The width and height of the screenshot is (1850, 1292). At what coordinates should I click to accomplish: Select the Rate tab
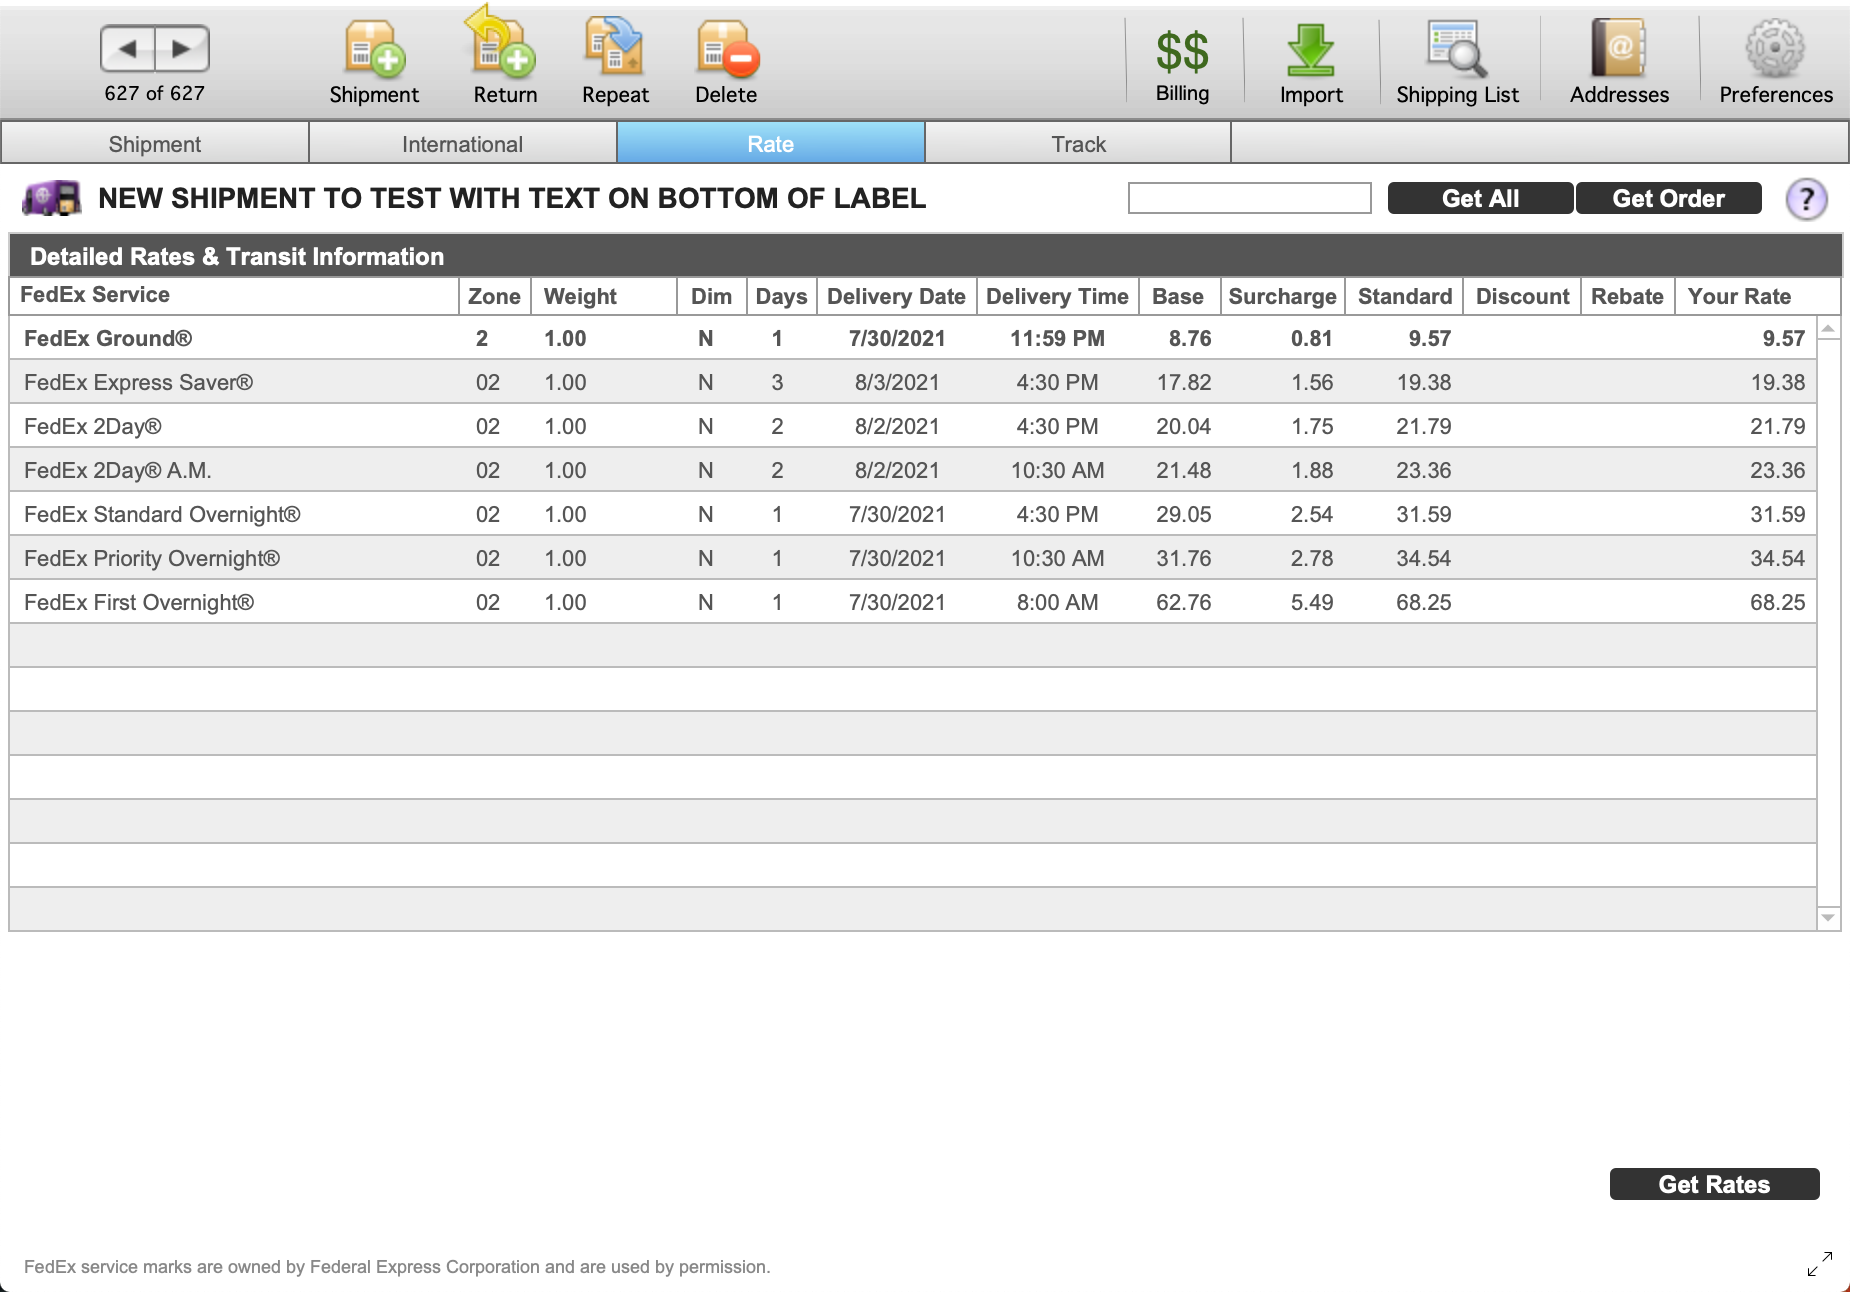771,143
